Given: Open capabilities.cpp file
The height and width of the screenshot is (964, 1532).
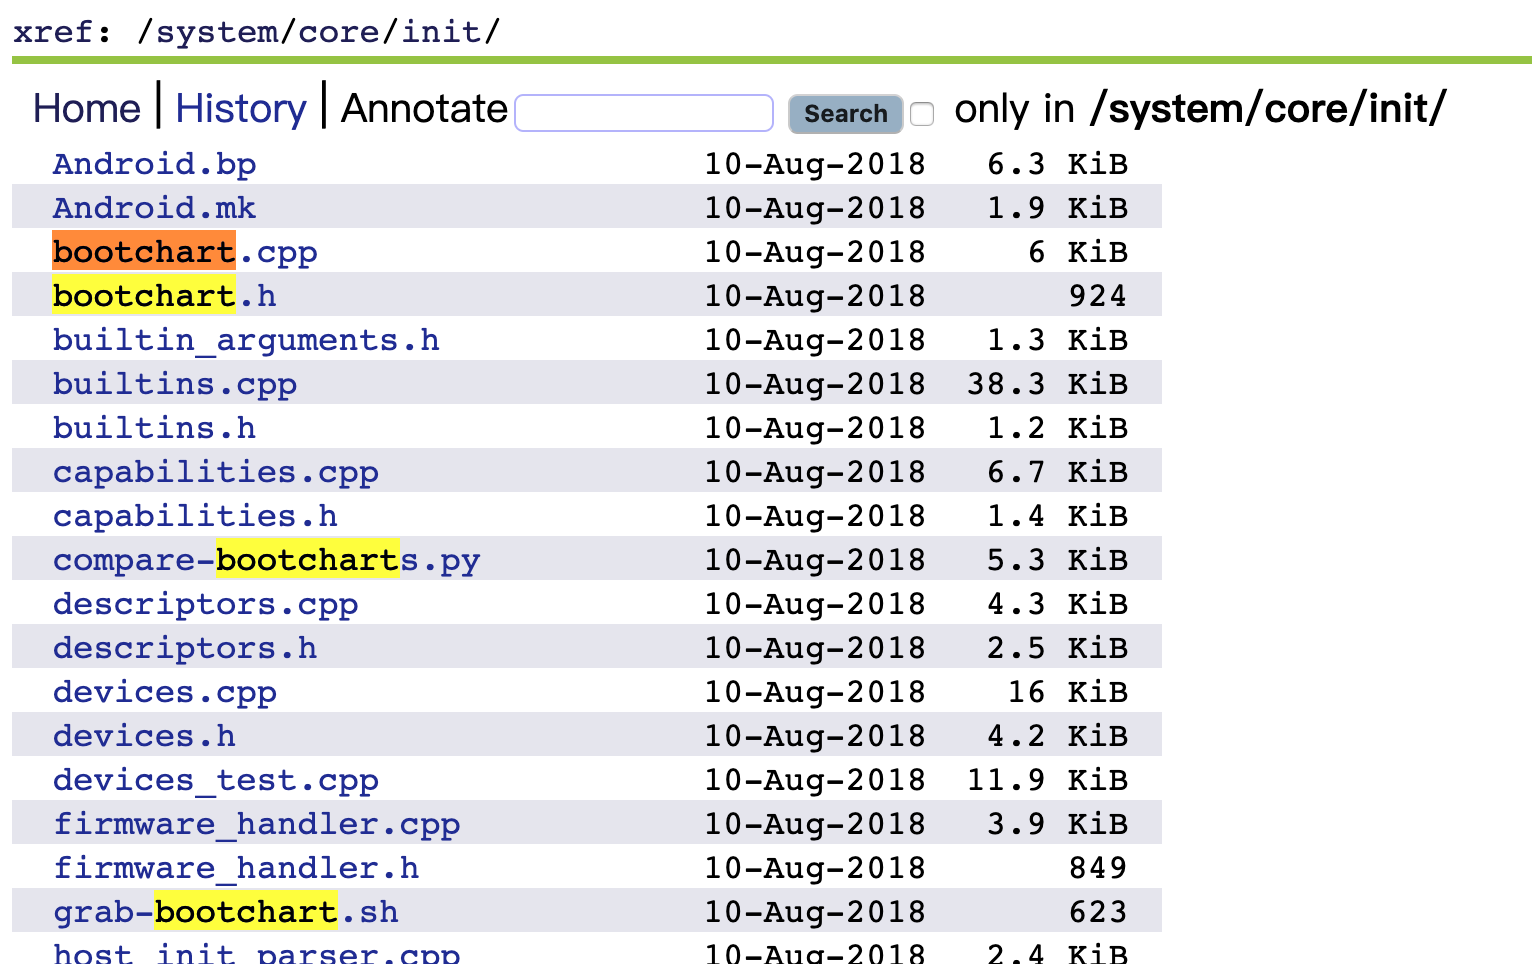Looking at the screenshot, I should click(216, 472).
